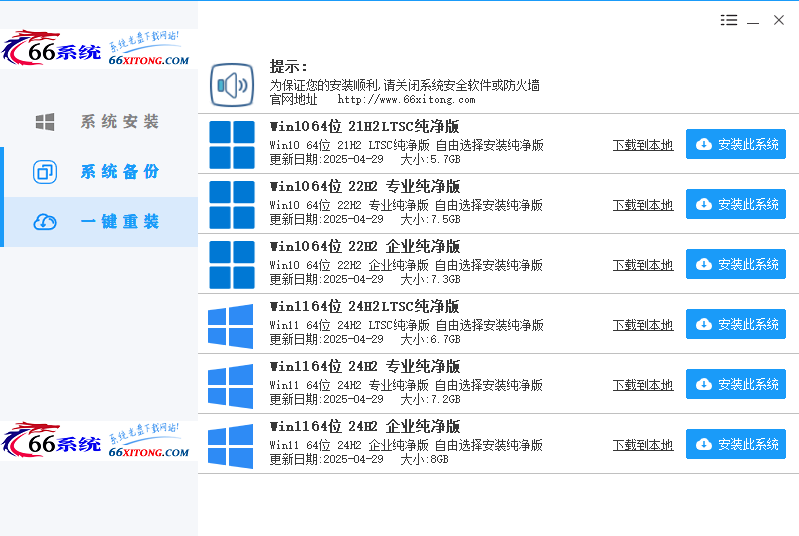The height and width of the screenshot is (536, 799).
Task: Open the list menu icon in title bar
Action: click(x=729, y=20)
